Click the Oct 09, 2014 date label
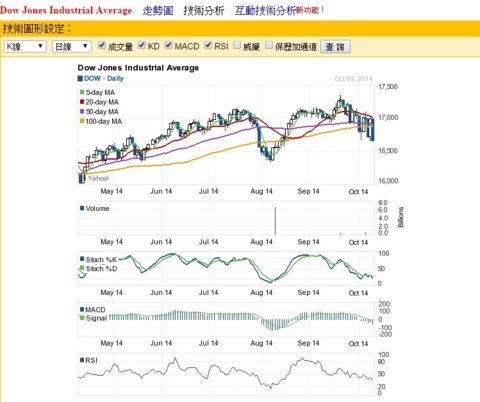The height and width of the screenshot is (402, 480). pyautogui.click(x=353, y=79)
